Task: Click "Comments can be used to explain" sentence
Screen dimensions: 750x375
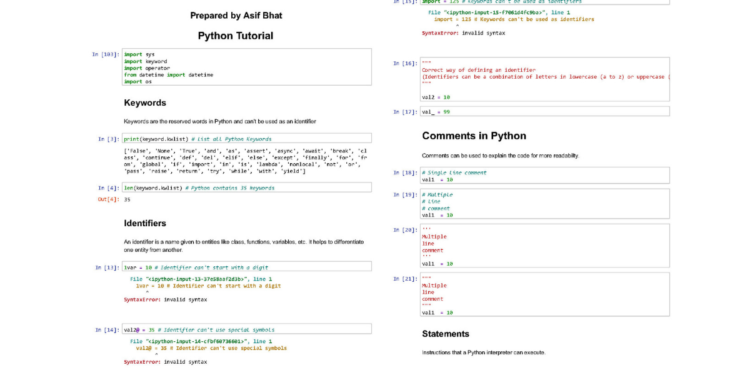Action: point(500,155)
